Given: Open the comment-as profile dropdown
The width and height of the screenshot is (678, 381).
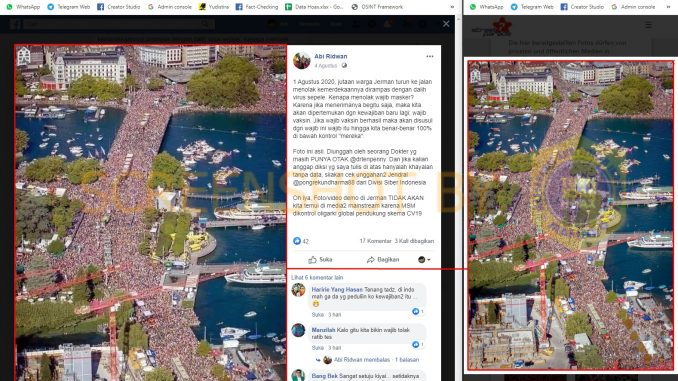Looking at the screenshot, I should point(424,259).
